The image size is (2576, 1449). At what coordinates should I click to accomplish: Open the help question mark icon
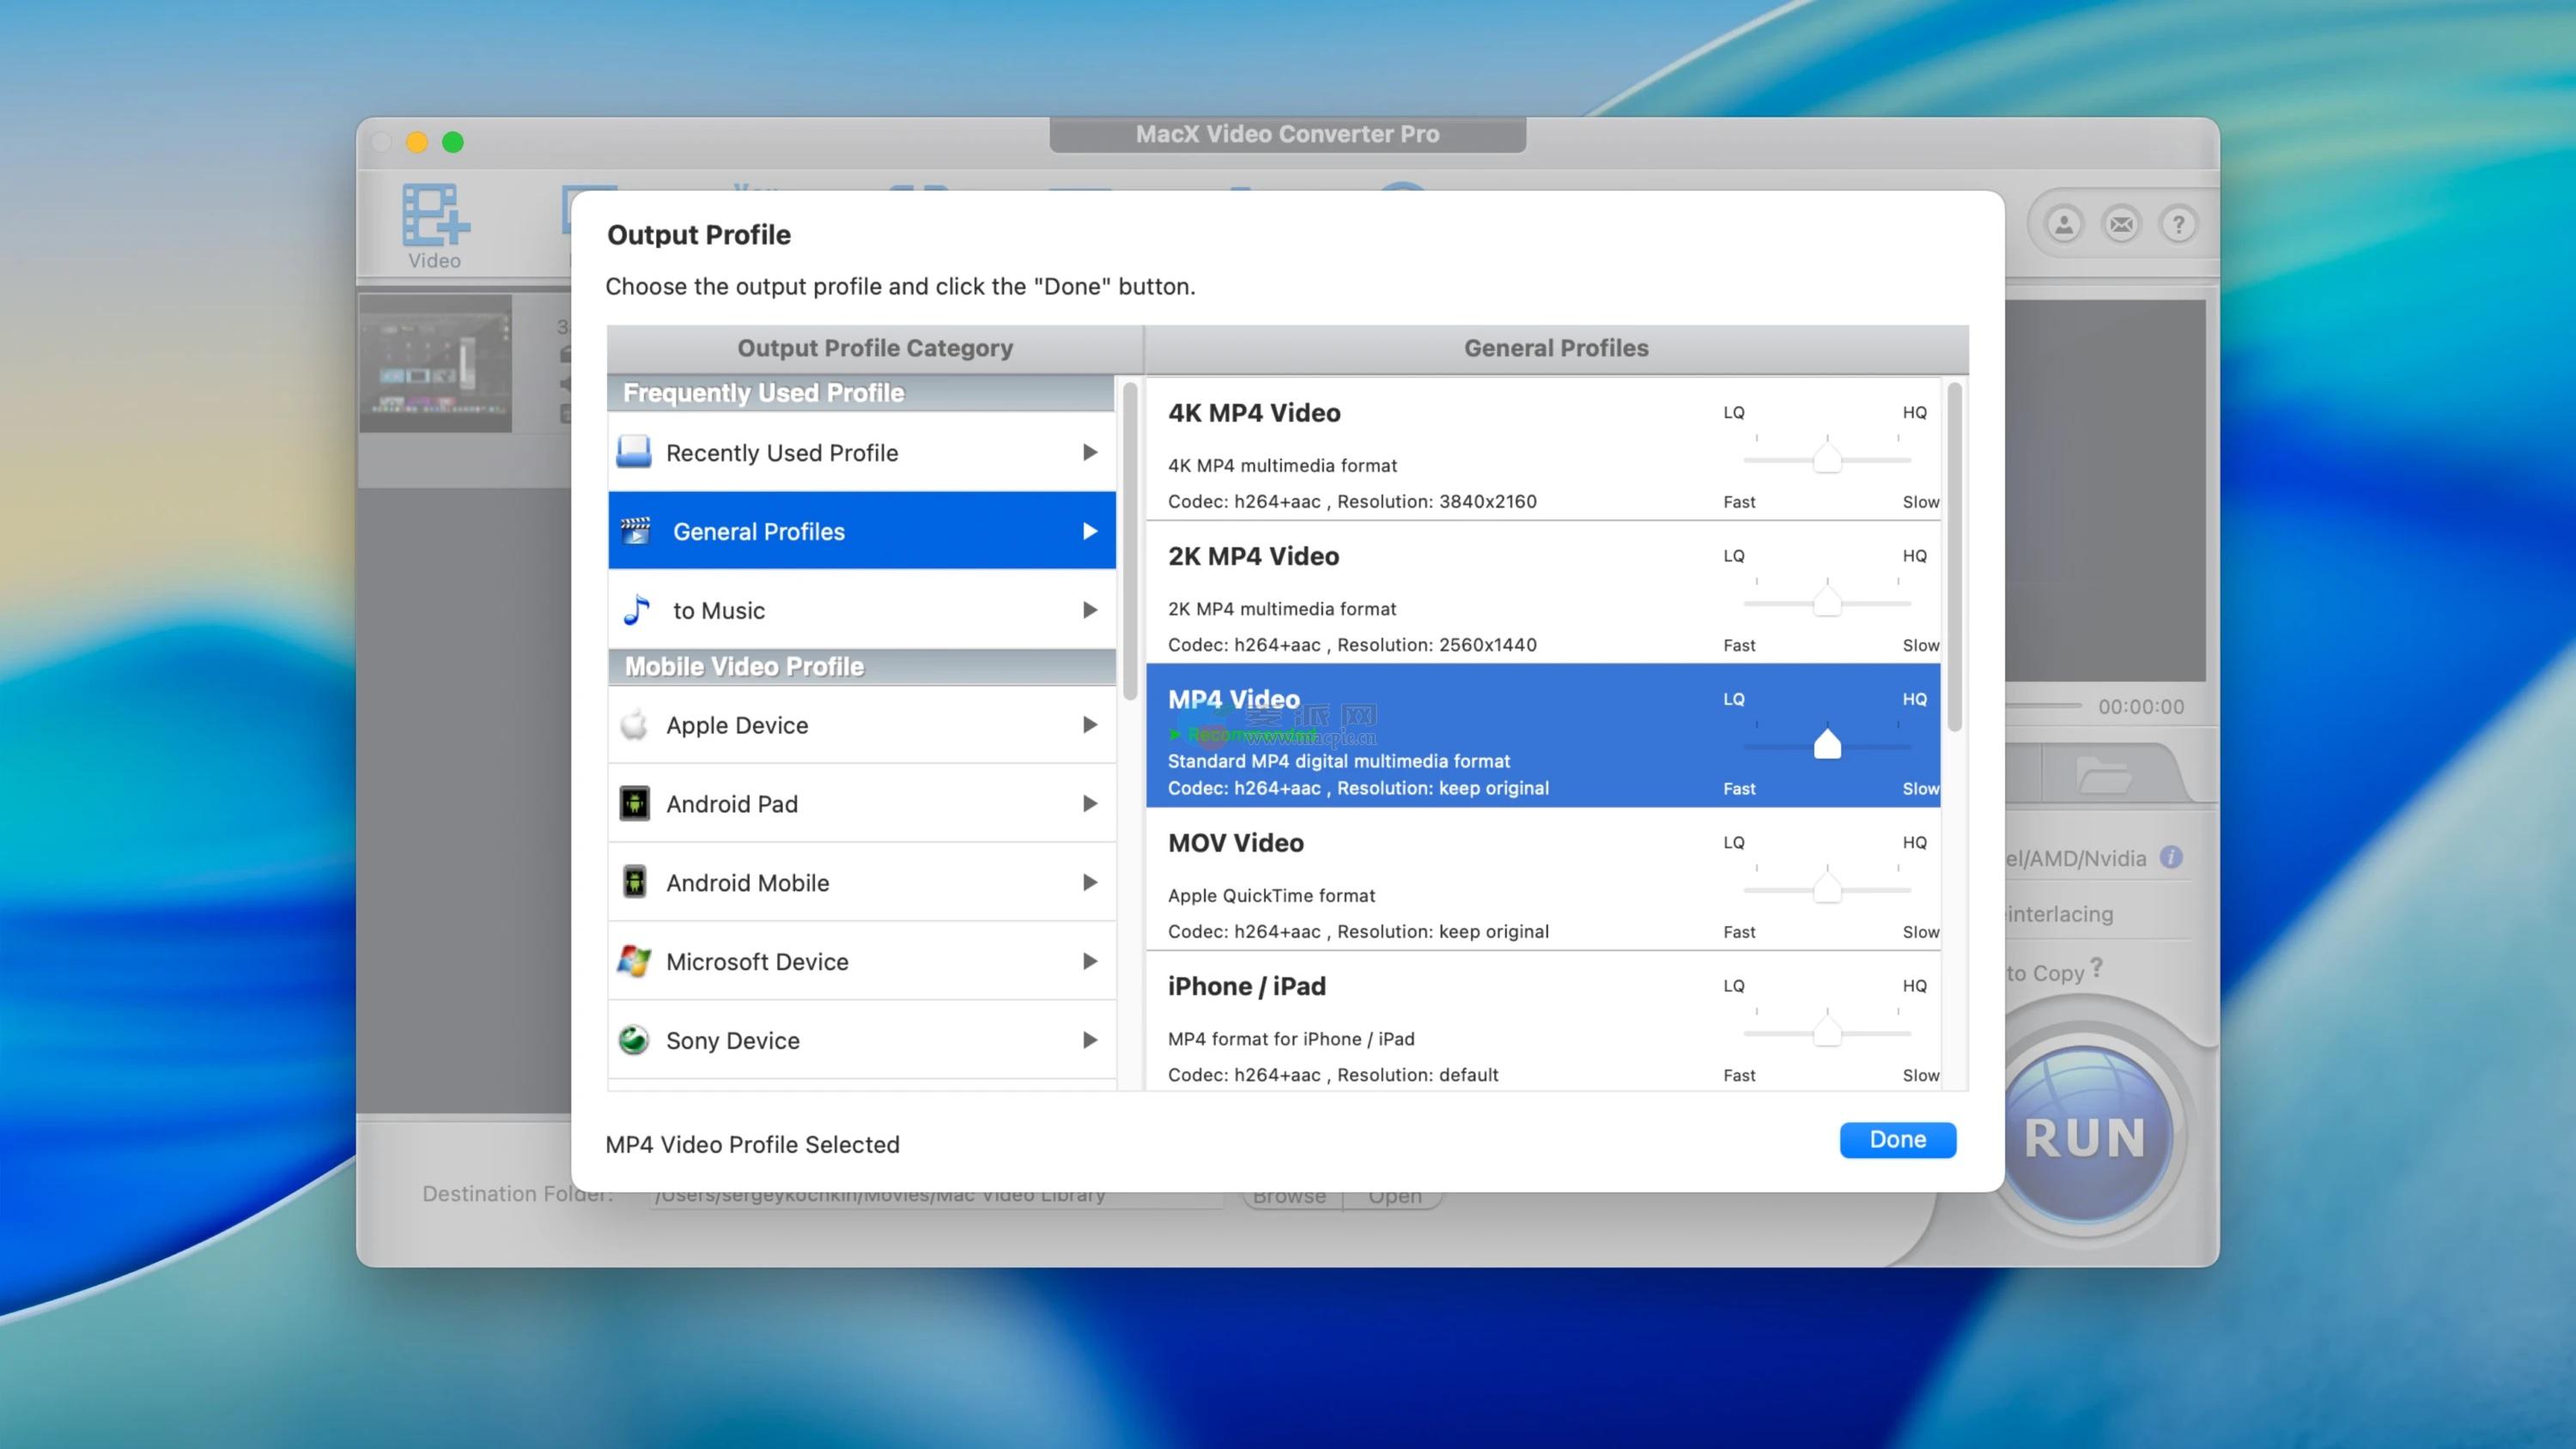[x=2178, y=224]
